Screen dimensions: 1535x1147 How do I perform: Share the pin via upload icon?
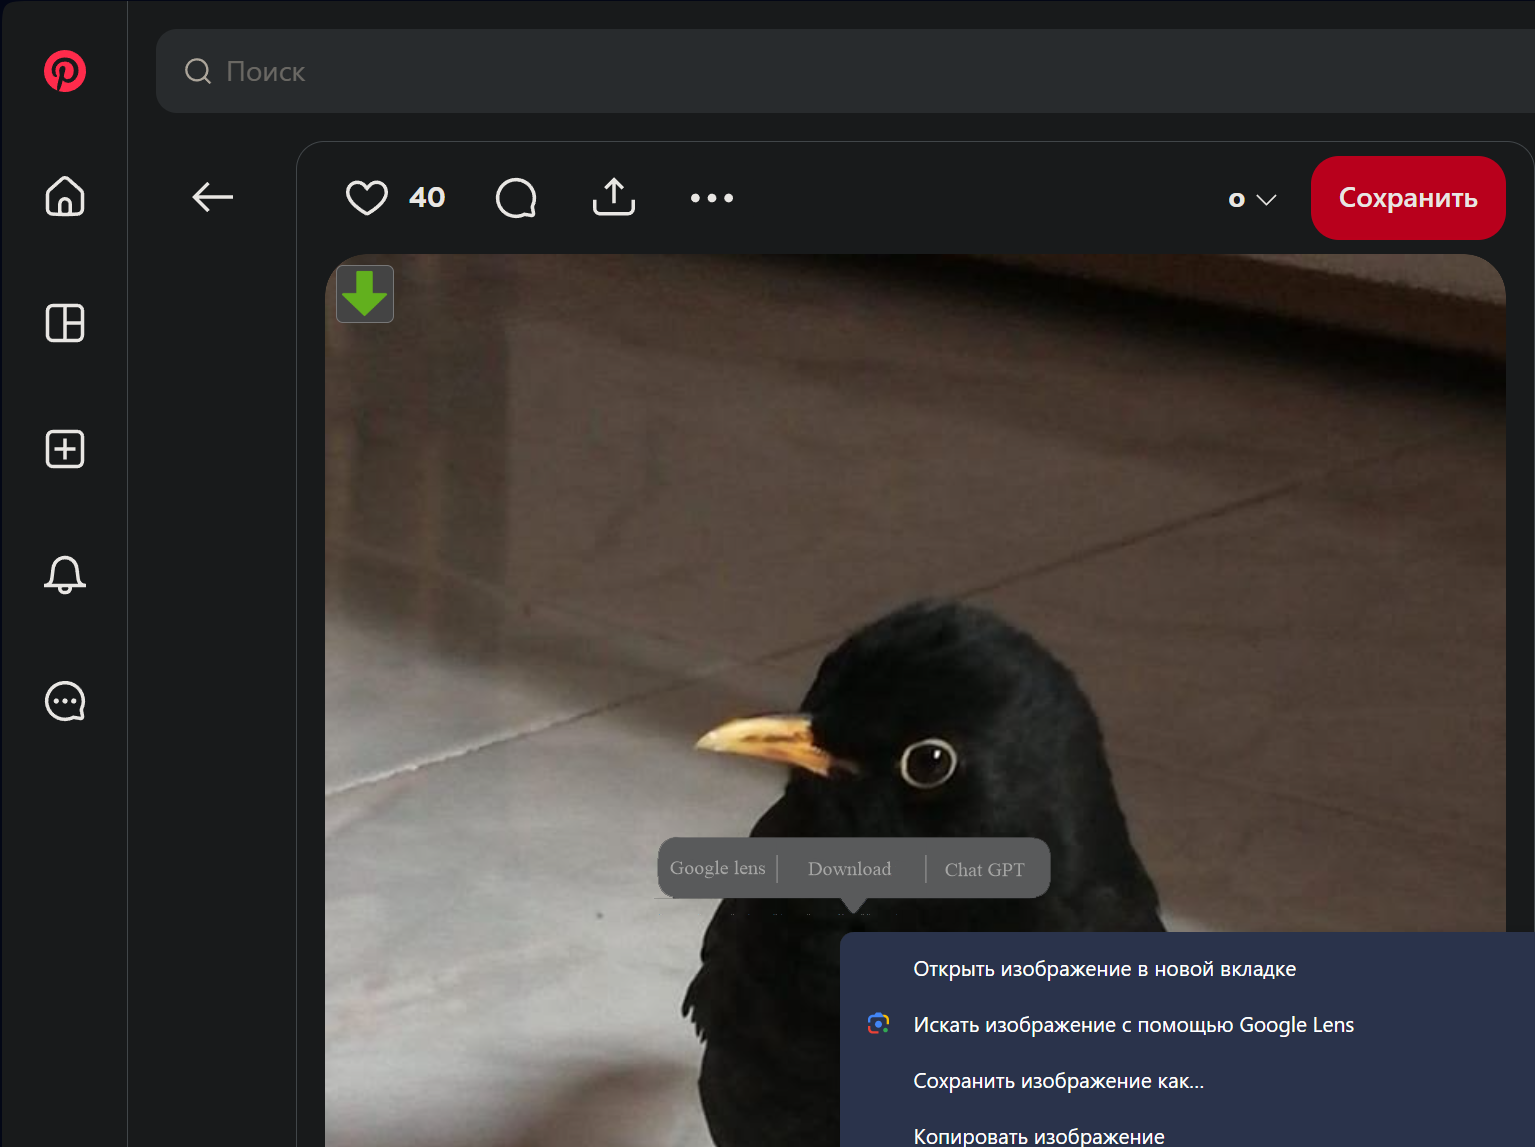[x=614, y=197]
